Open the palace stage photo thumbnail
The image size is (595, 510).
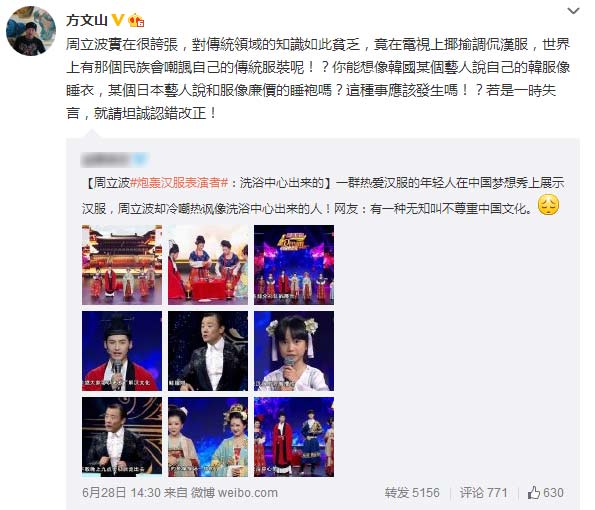click(122, 265)
